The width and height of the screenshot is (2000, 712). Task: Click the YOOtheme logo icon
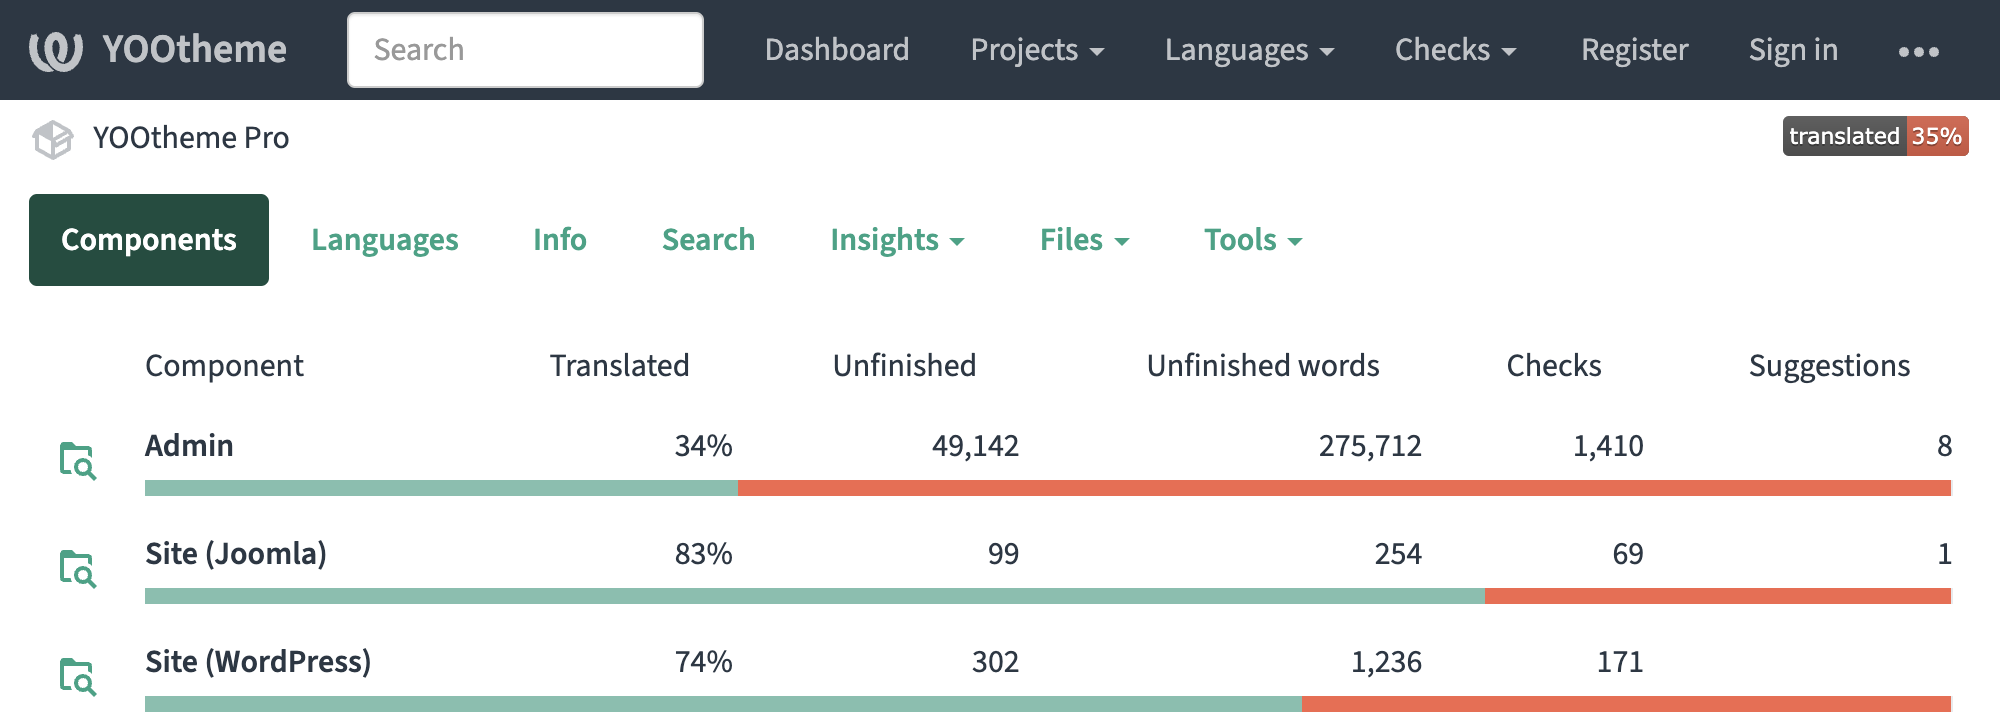pyautogui.click(x=56, y=50)
